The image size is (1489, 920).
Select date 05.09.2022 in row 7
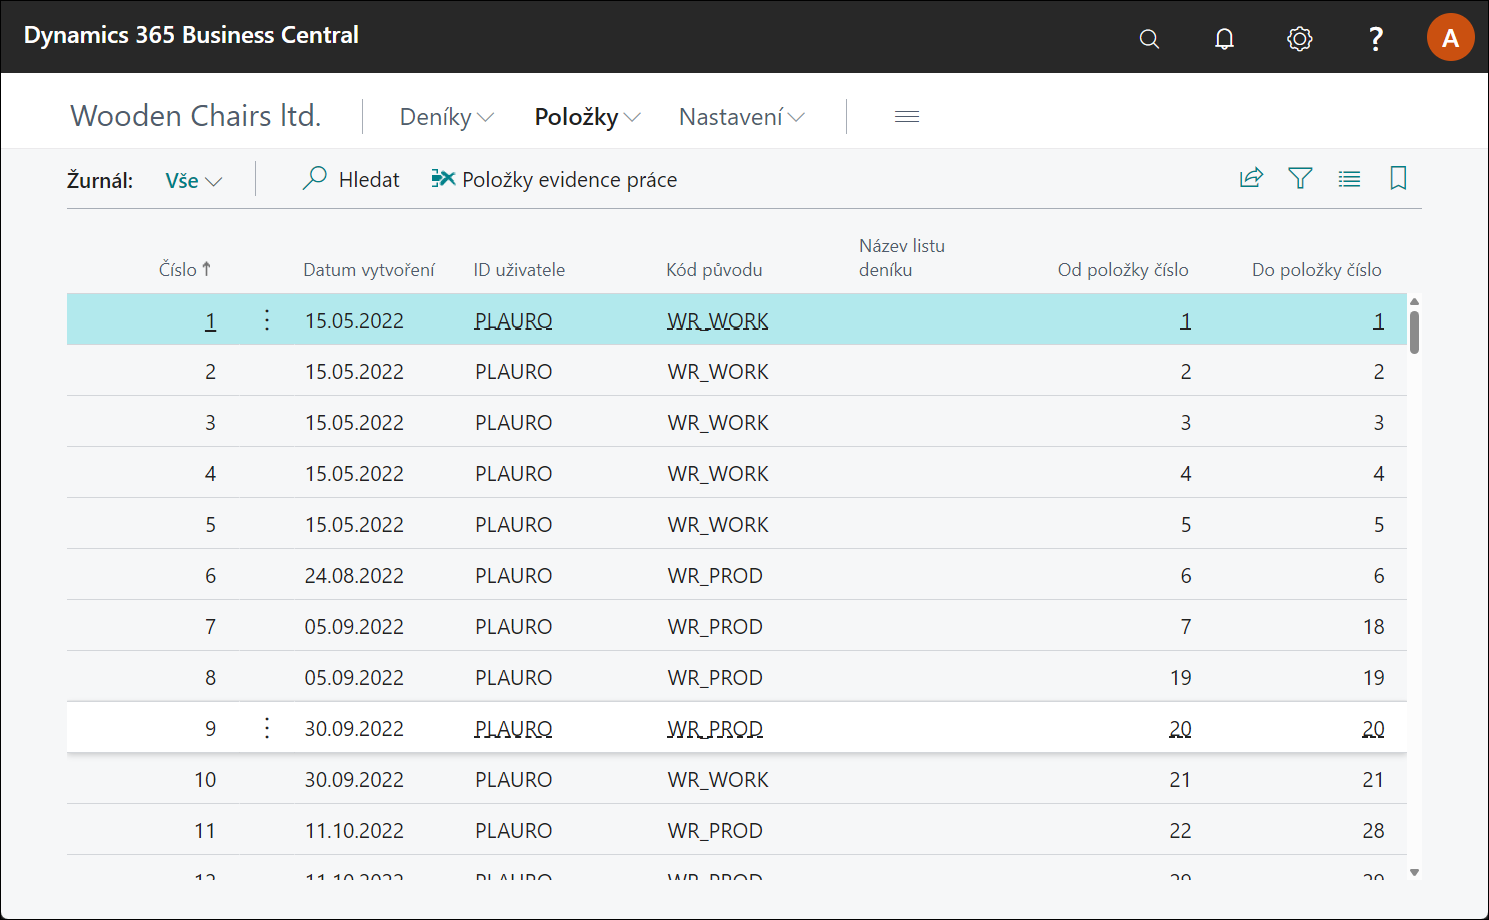click(354, 627)
